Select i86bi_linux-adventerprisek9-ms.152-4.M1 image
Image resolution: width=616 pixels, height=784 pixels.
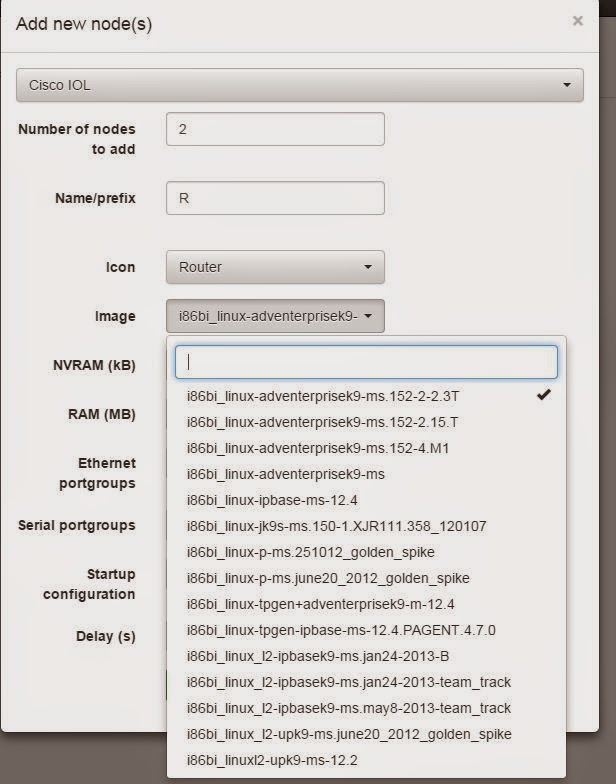click(x=366, y=448)
